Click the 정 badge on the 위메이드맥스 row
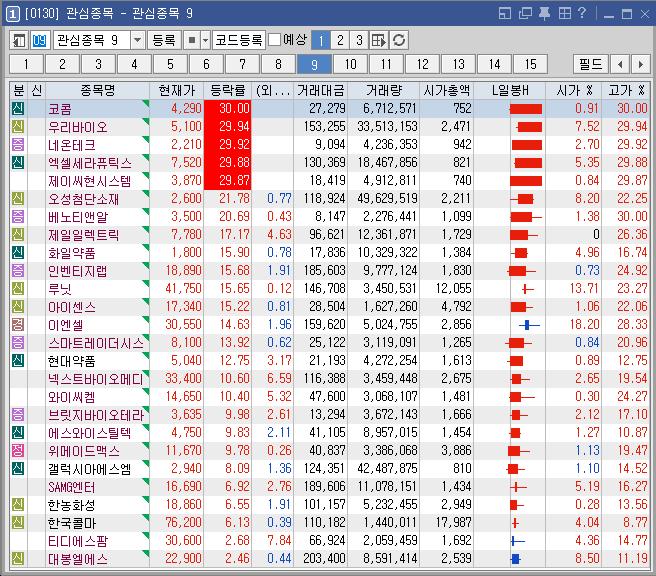Screen dimensions: 656x576 [x=18, y=450]
